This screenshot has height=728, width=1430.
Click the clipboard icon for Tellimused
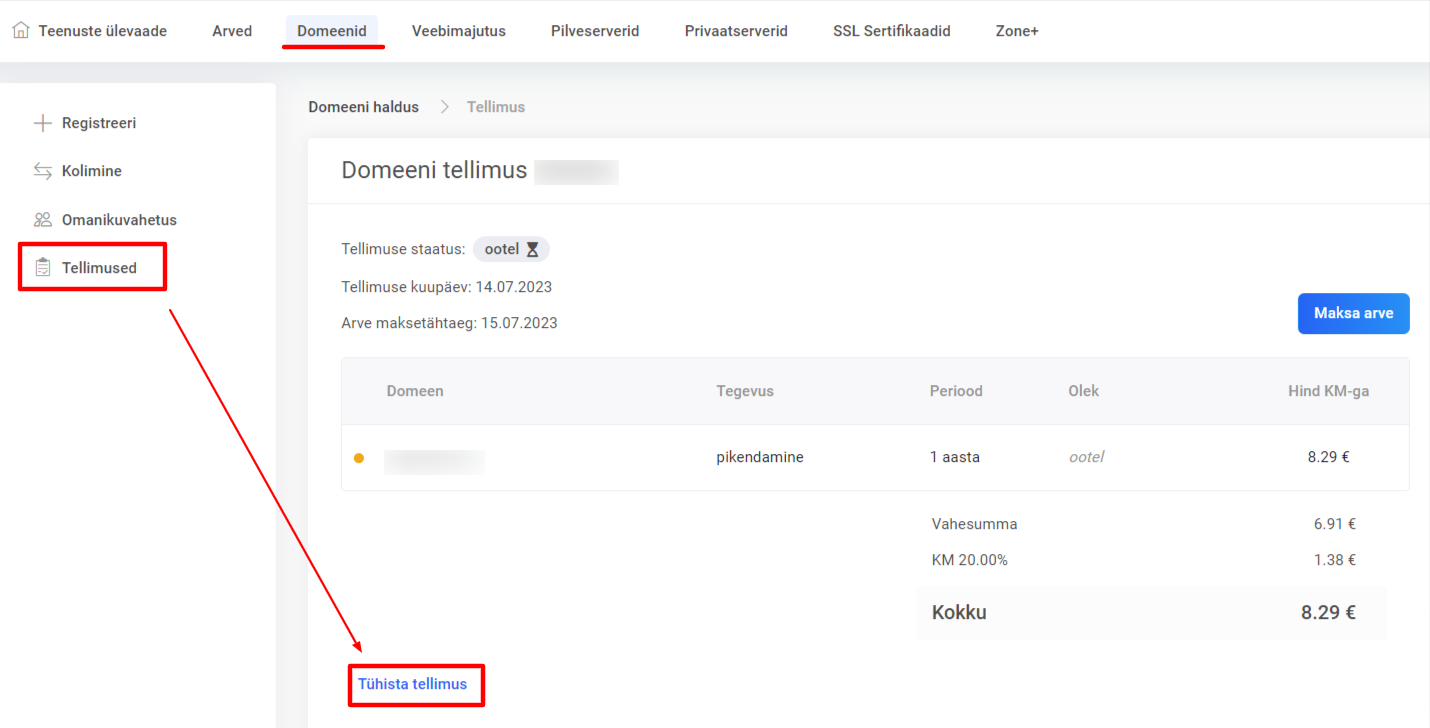pos(42,268)
